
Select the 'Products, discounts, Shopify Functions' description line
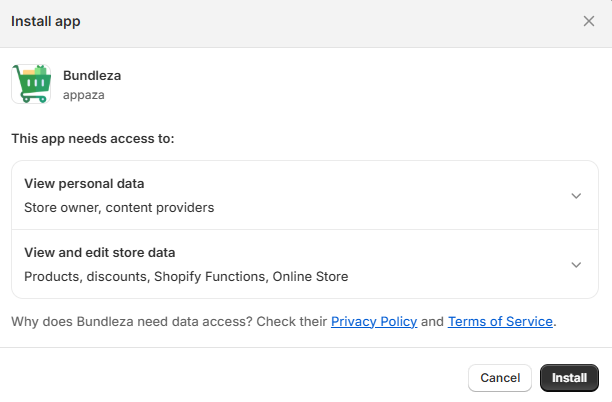click(186, 276)
